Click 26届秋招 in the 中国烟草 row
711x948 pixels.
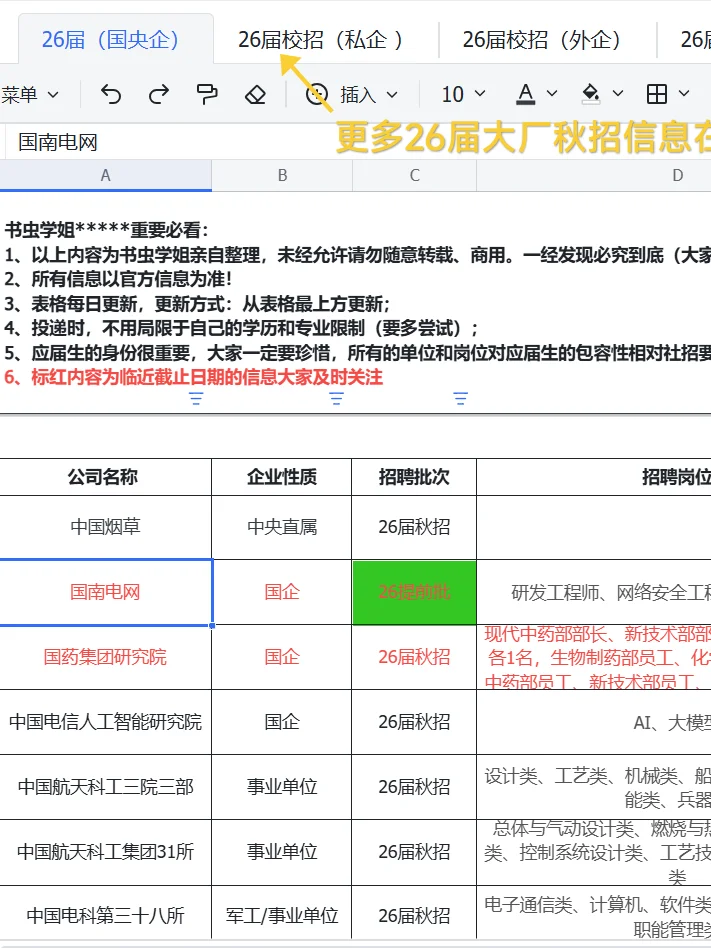point(414,527)
